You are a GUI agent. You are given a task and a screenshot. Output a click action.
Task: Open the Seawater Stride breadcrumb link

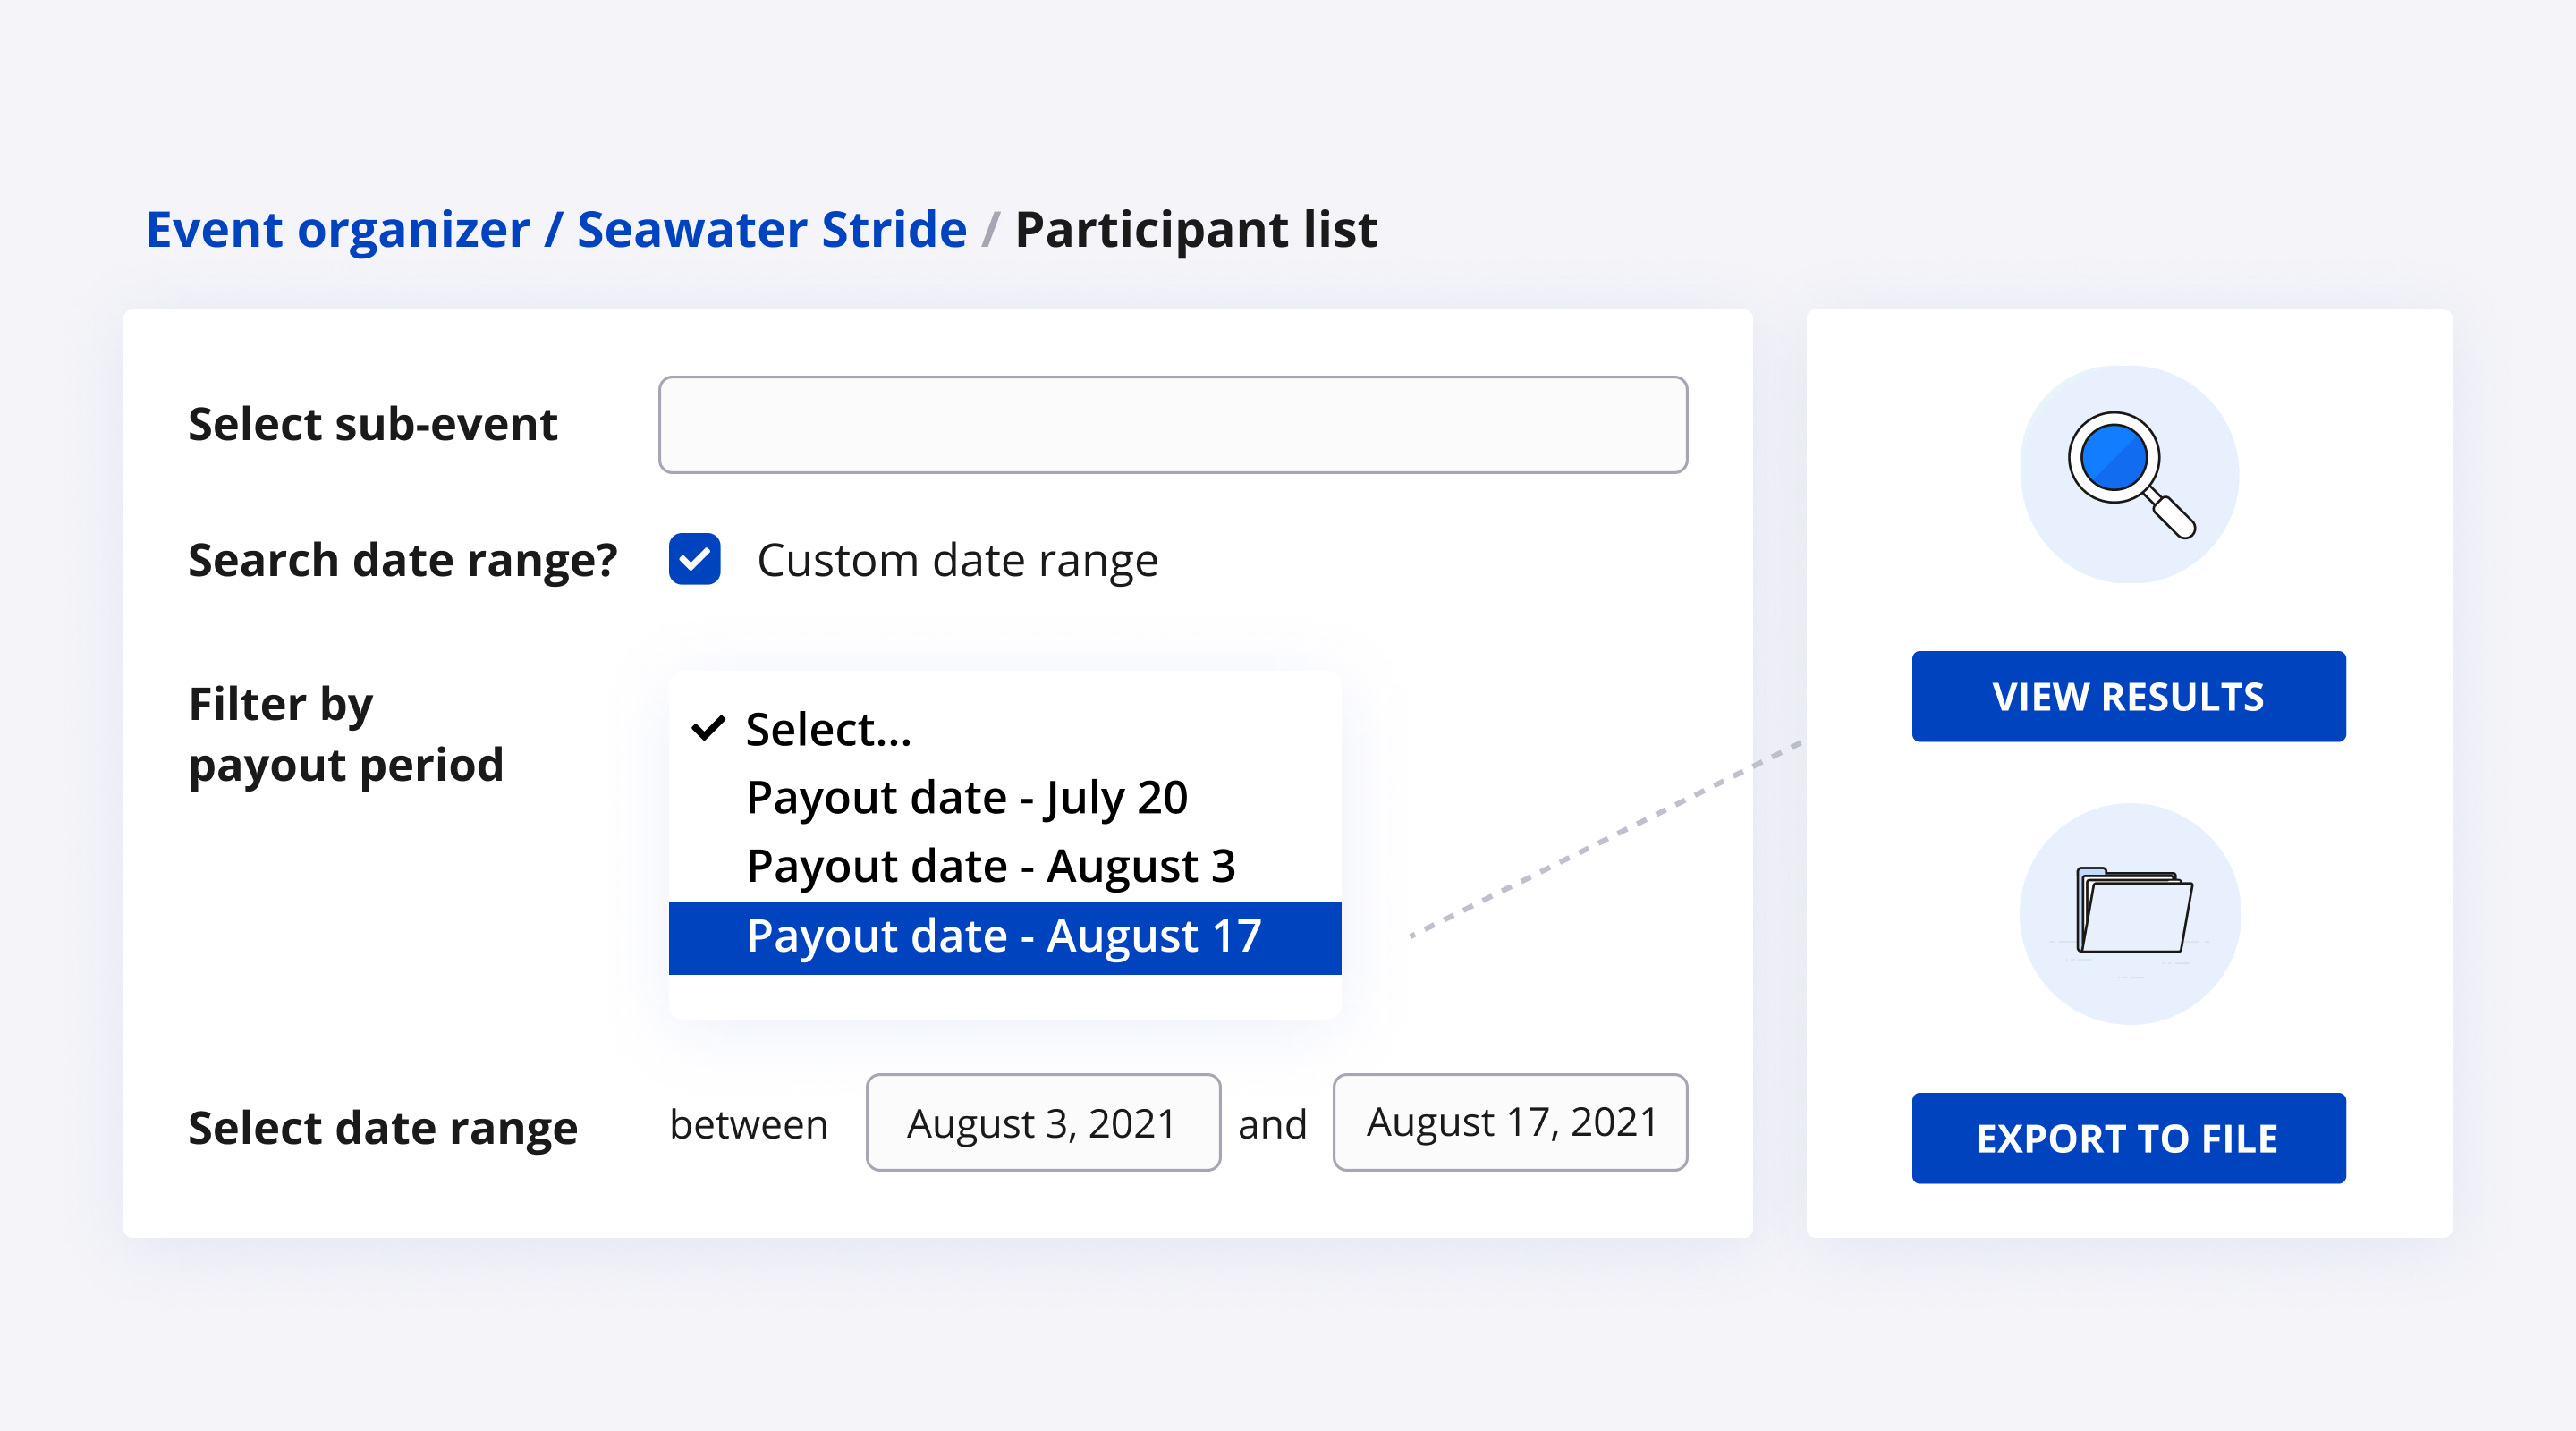click(772, 229)
